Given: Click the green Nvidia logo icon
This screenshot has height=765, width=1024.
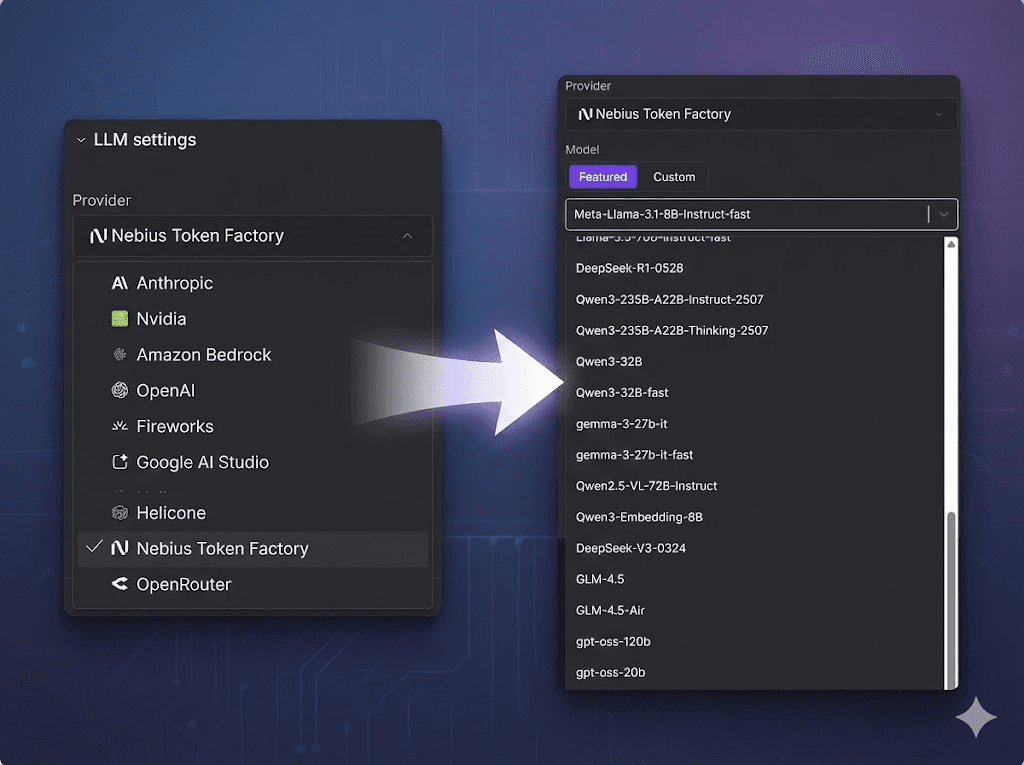Looking at the screenshot, I should (120, 319).
